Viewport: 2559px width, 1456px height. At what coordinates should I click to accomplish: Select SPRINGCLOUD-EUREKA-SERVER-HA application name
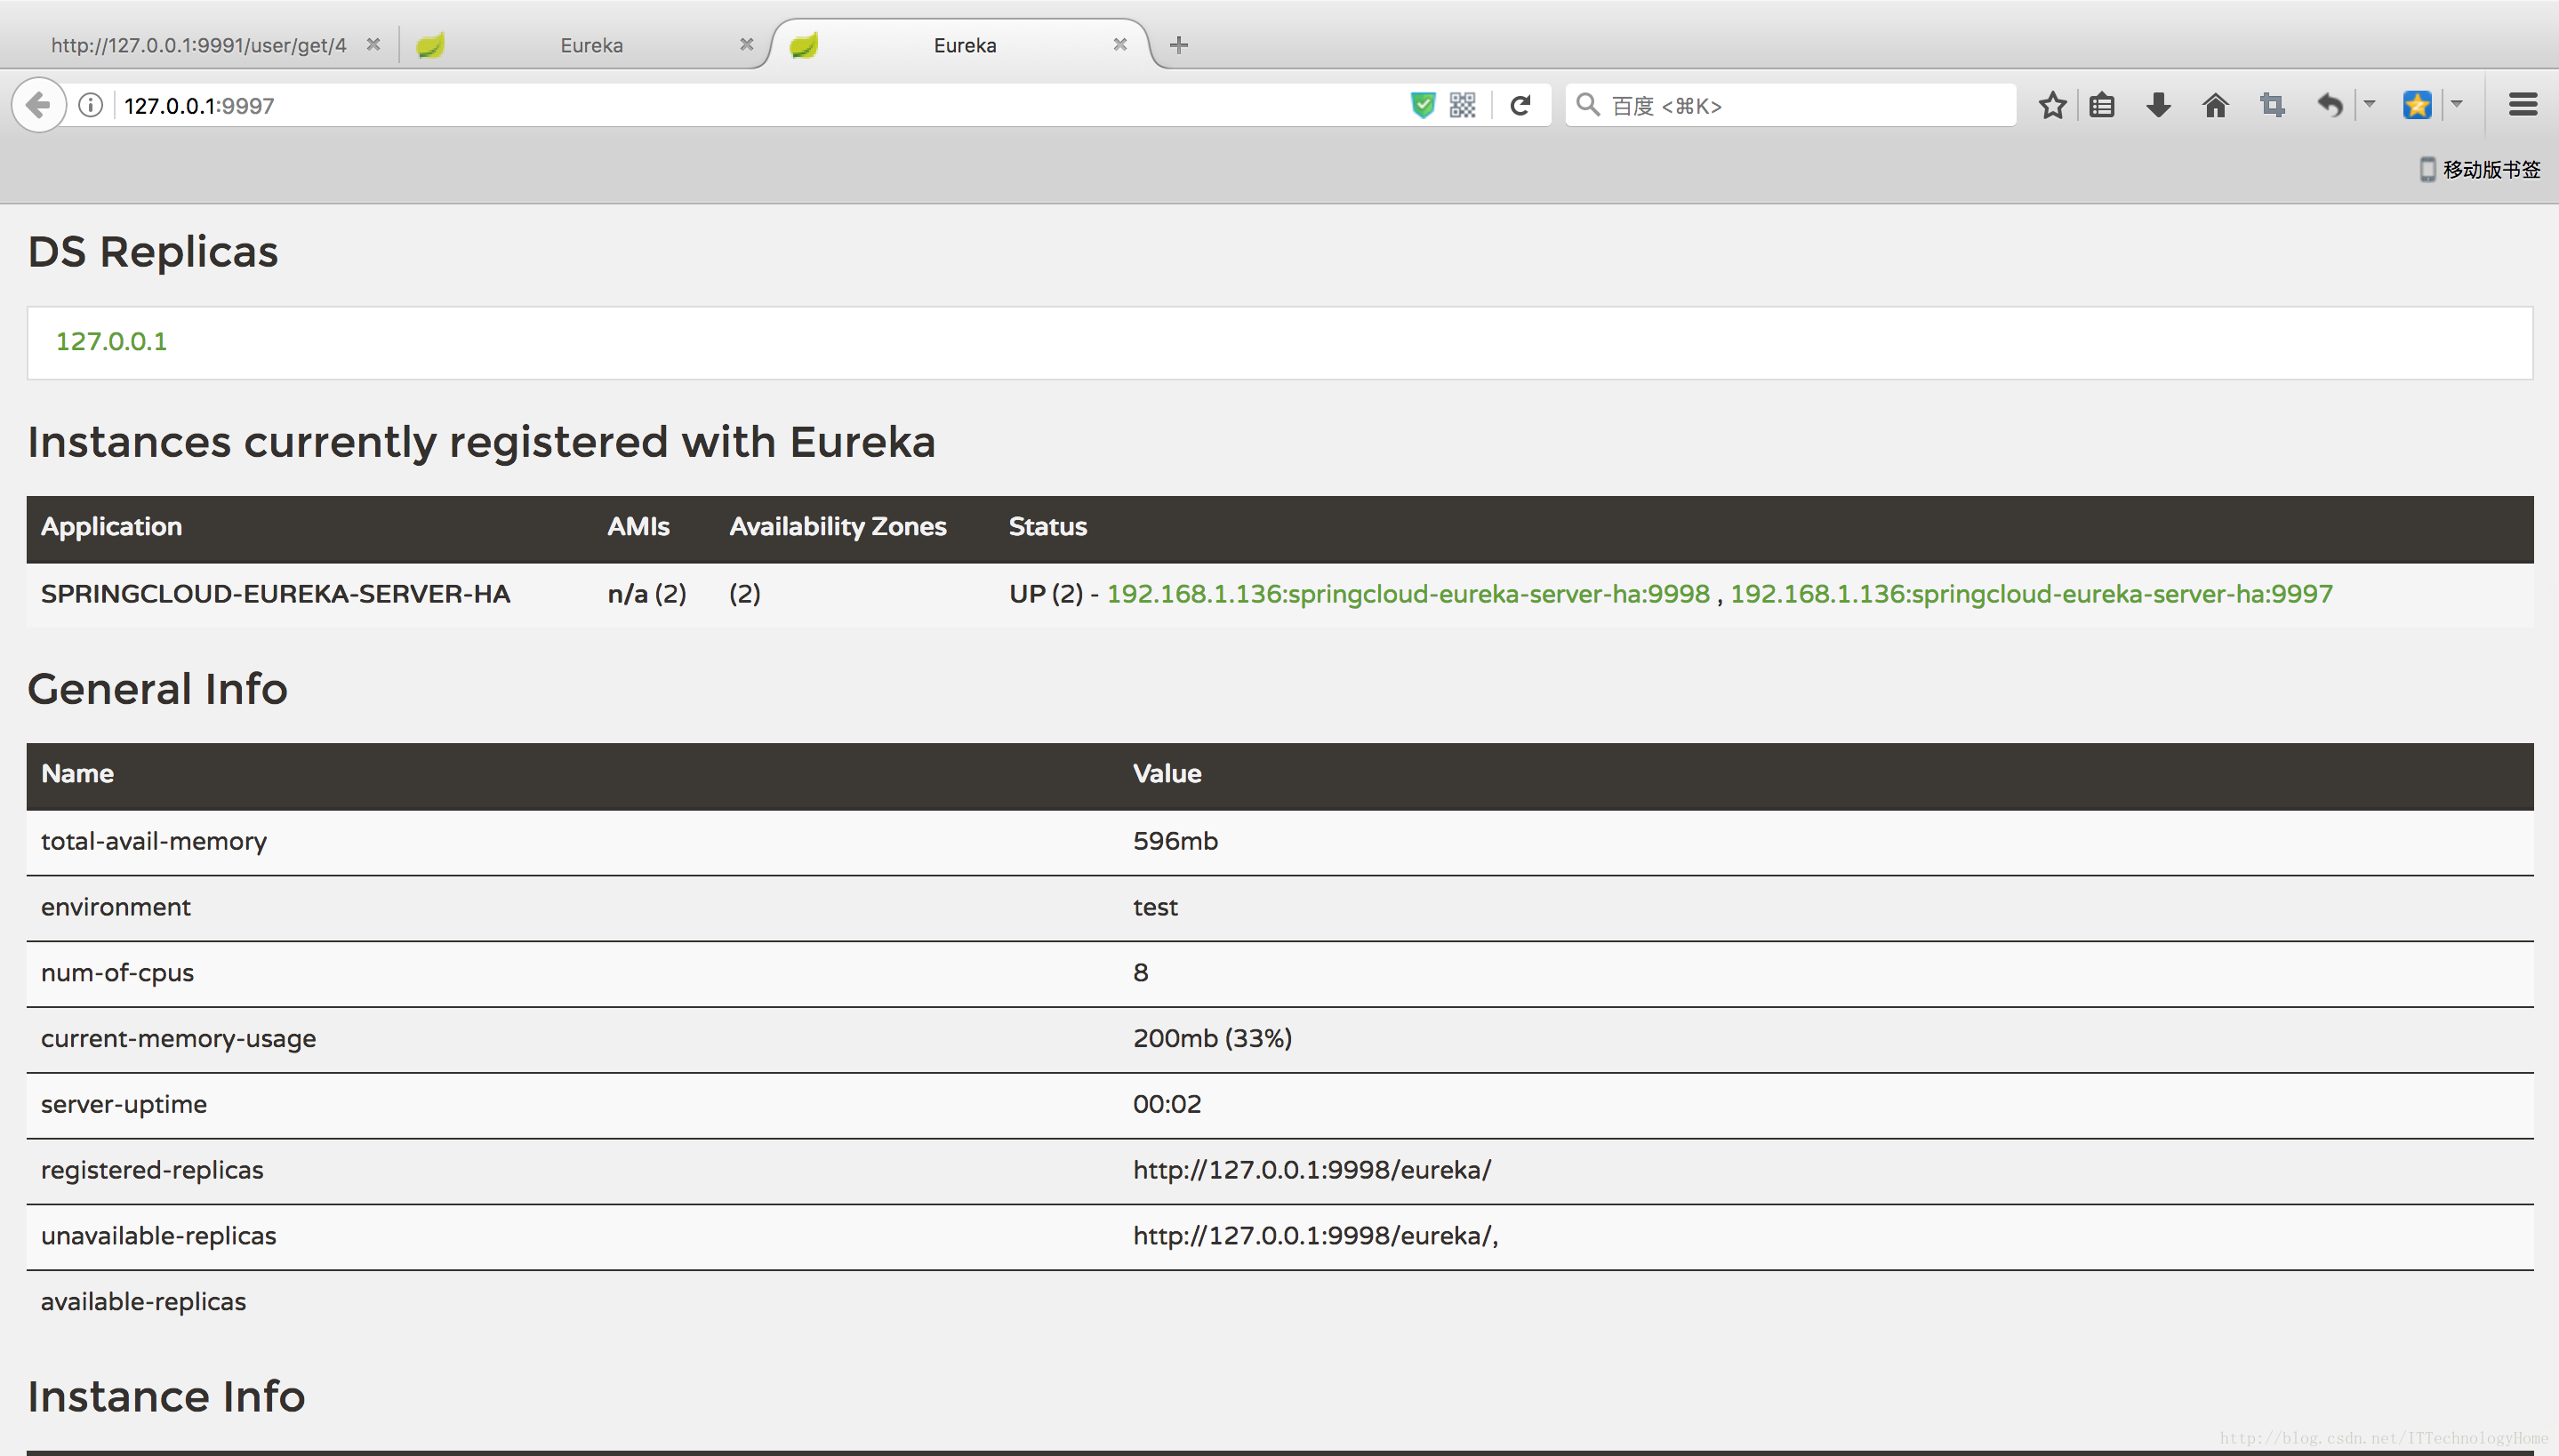click(275, 594)
